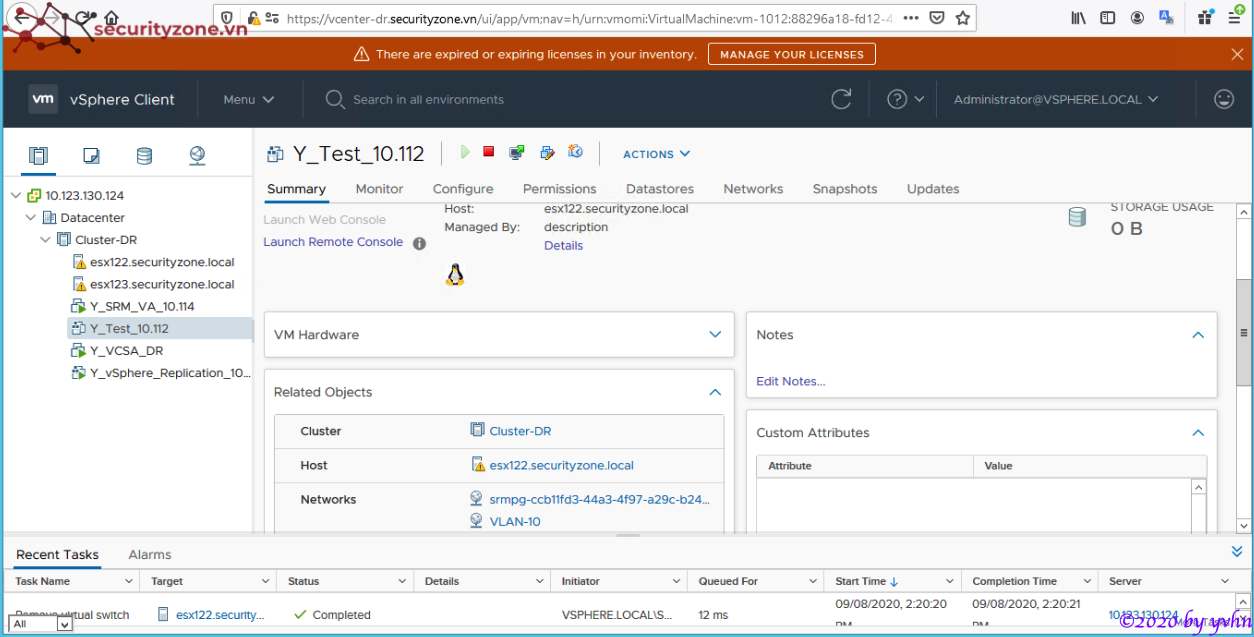Open the Snapshots tab
1254x637 pixels.
click(845, 189)
